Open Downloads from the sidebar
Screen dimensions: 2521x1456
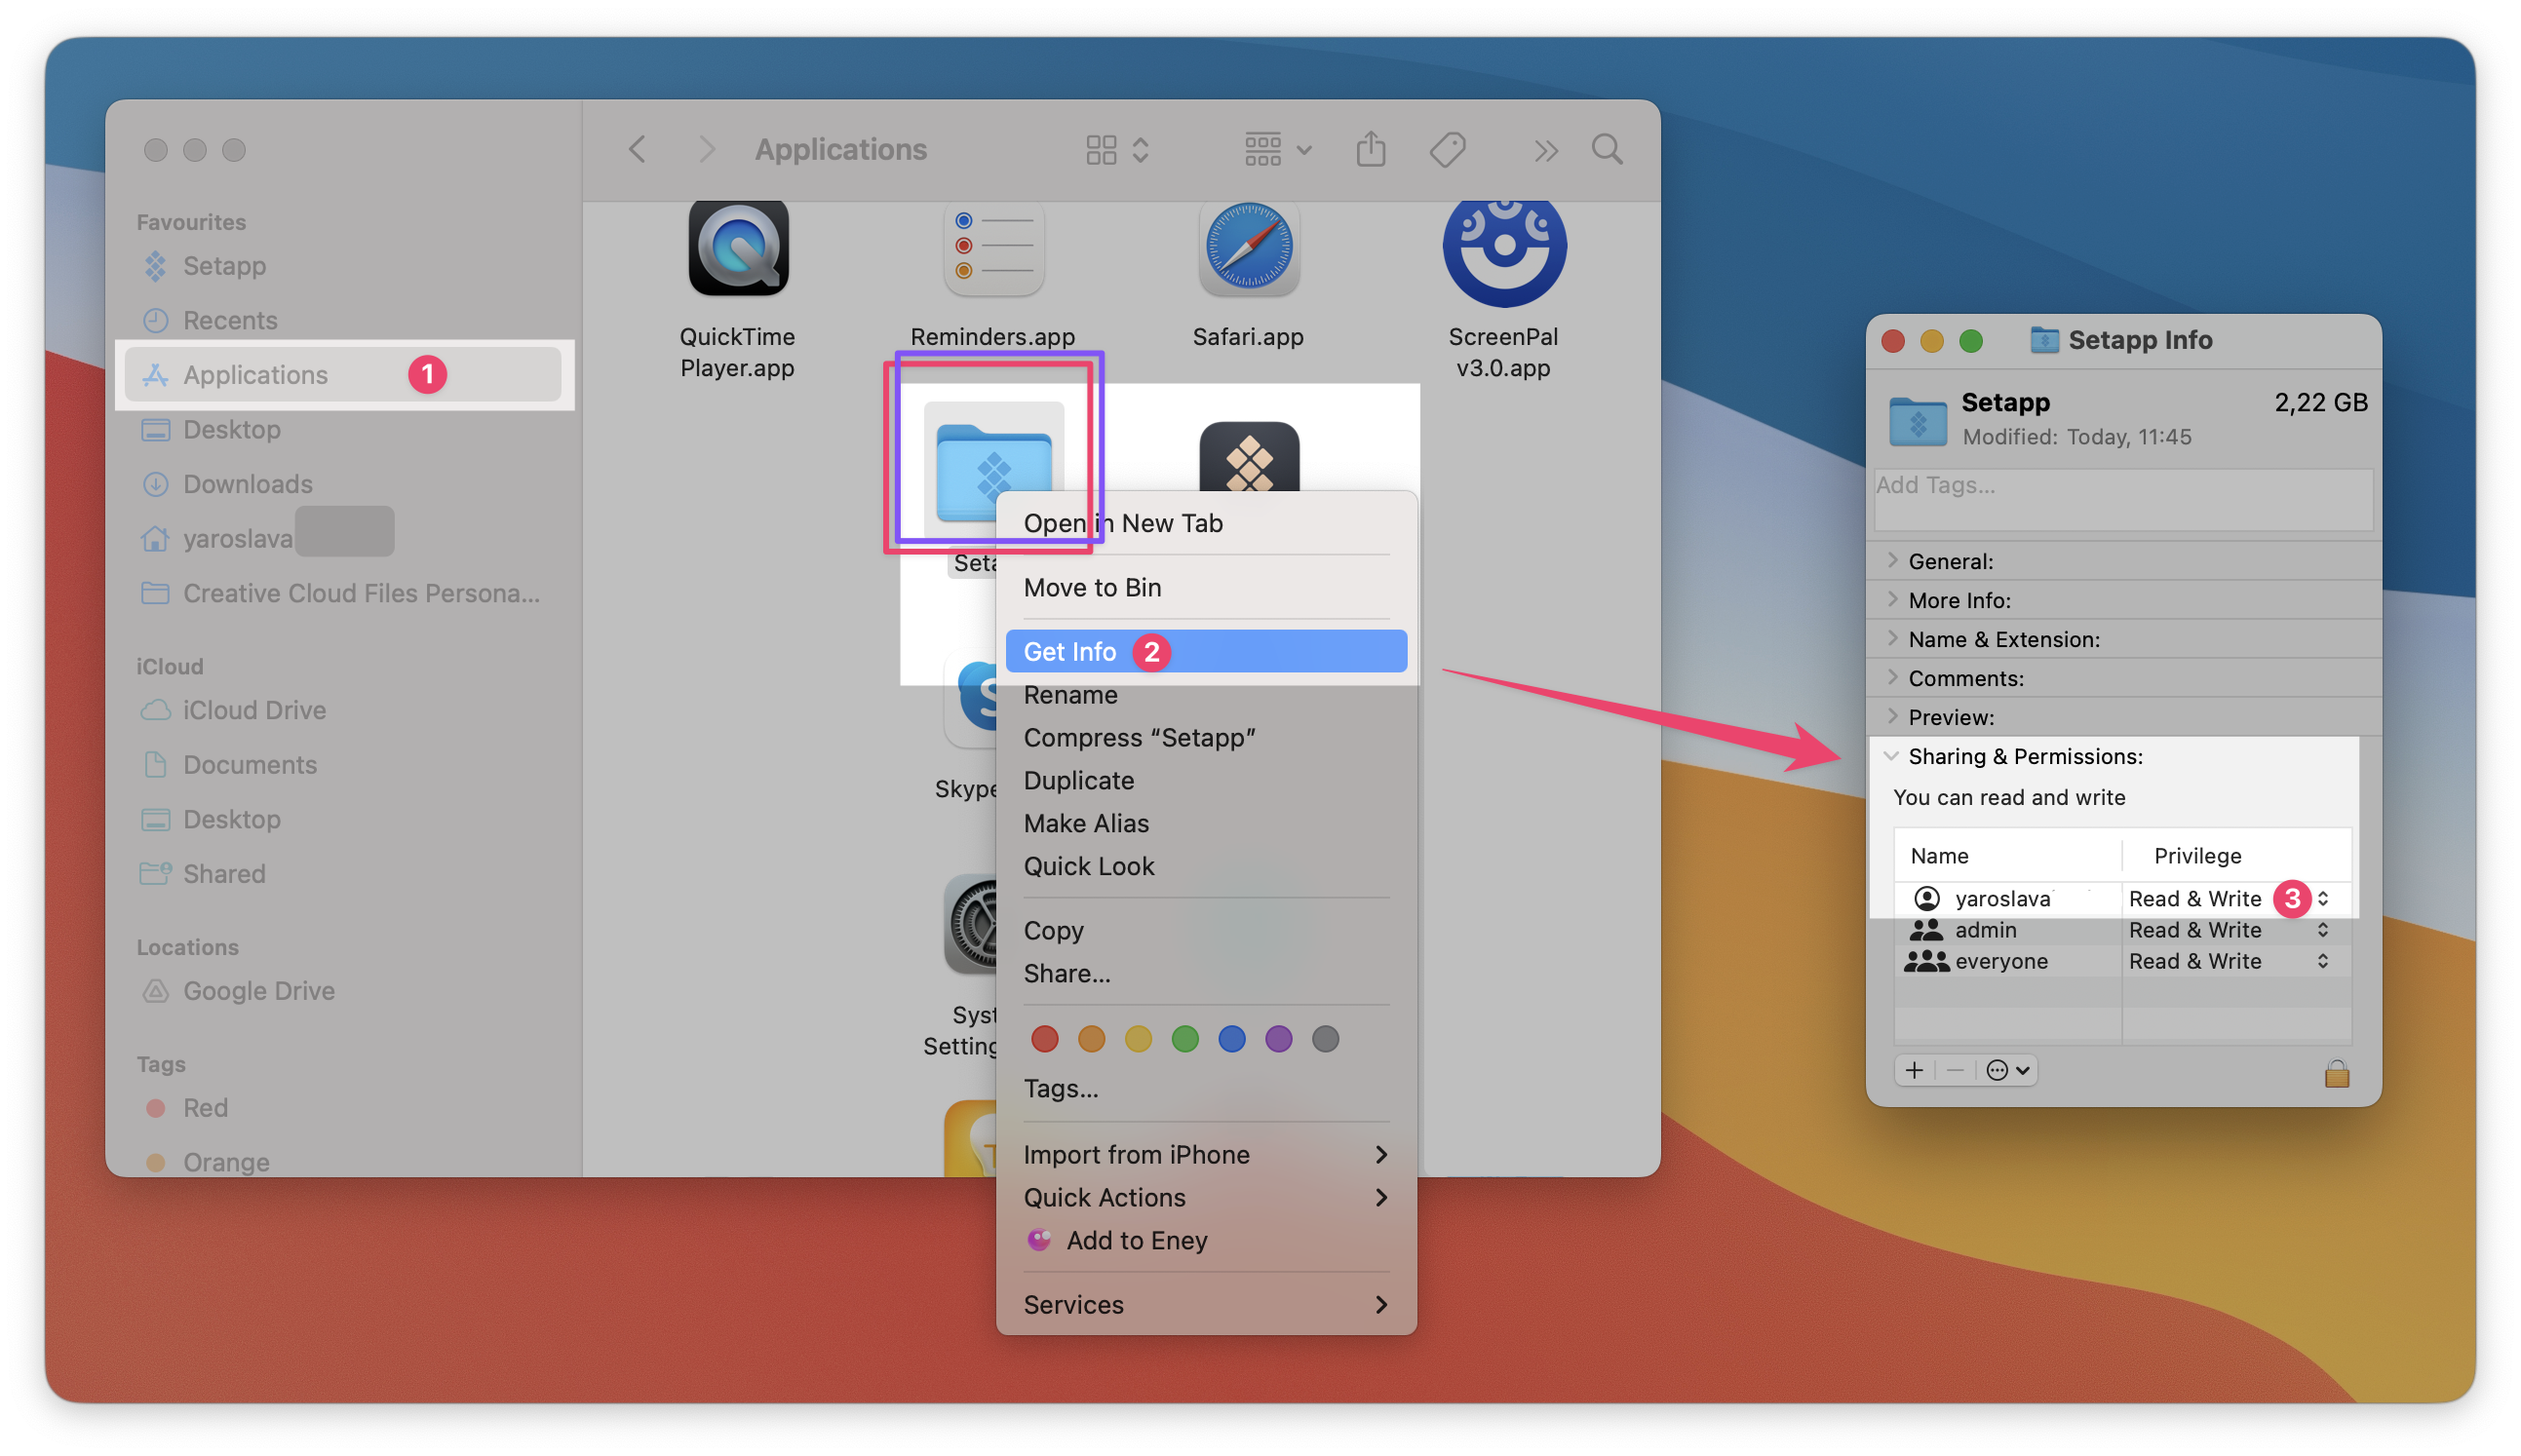pyautogui.click(x=246, y=484)
